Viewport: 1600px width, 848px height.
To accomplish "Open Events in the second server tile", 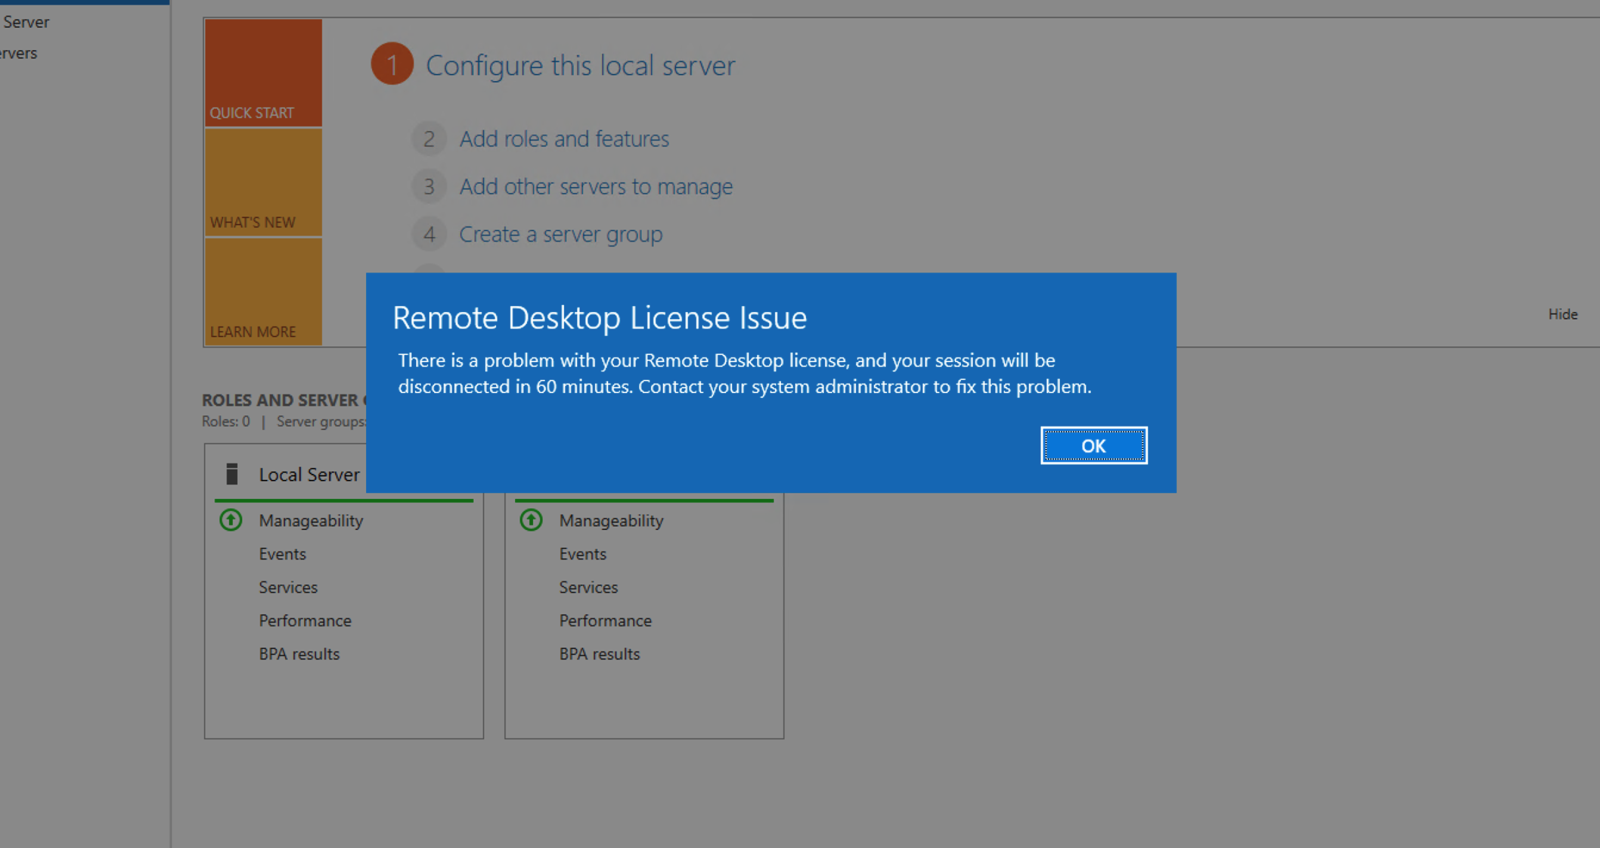I will [583, 554].
